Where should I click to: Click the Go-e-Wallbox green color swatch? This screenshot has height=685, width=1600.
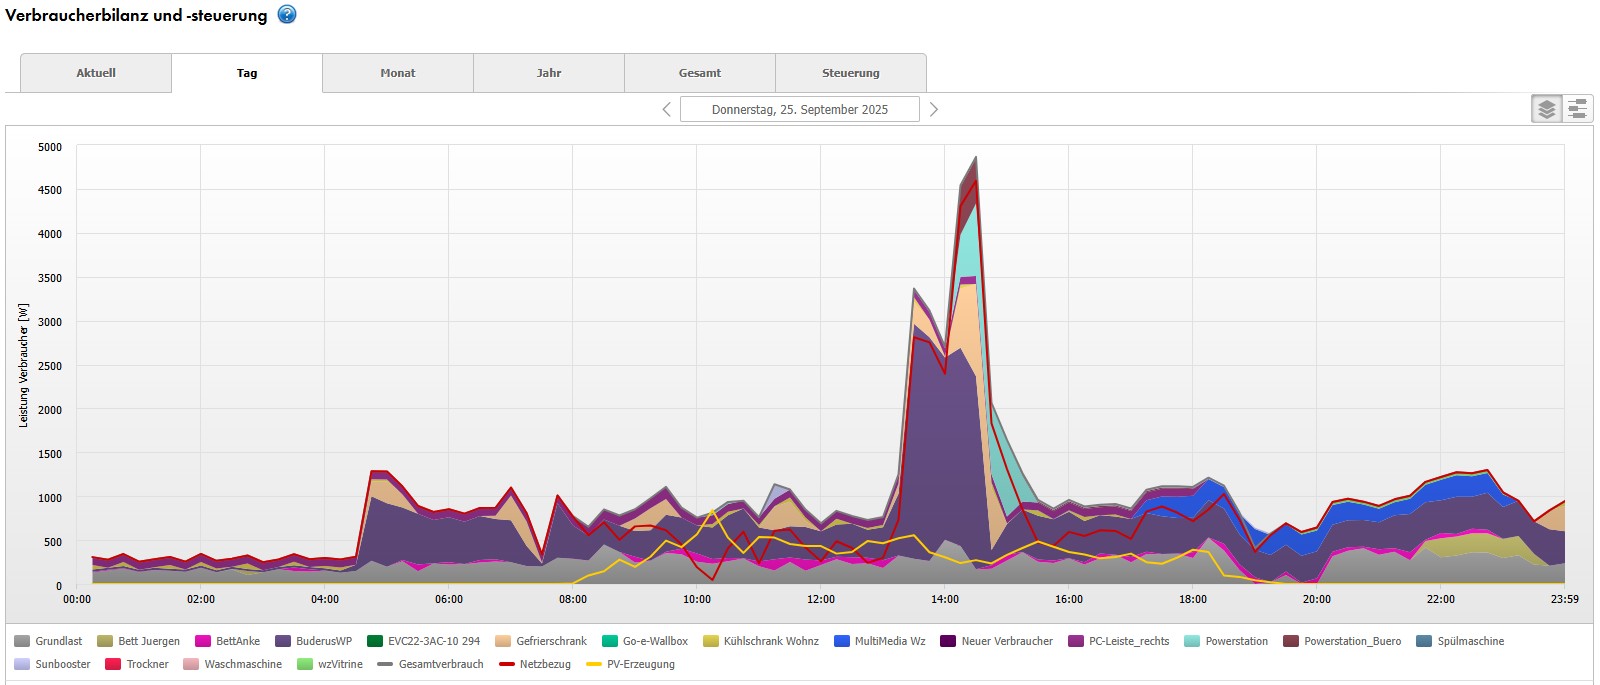tap(610, 641)
